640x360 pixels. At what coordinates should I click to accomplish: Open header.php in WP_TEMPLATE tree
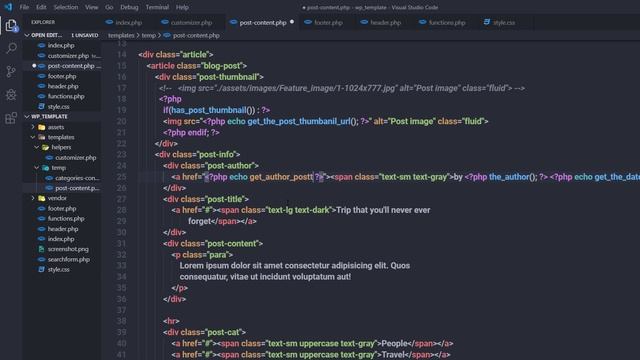click(x=63, y=229)
